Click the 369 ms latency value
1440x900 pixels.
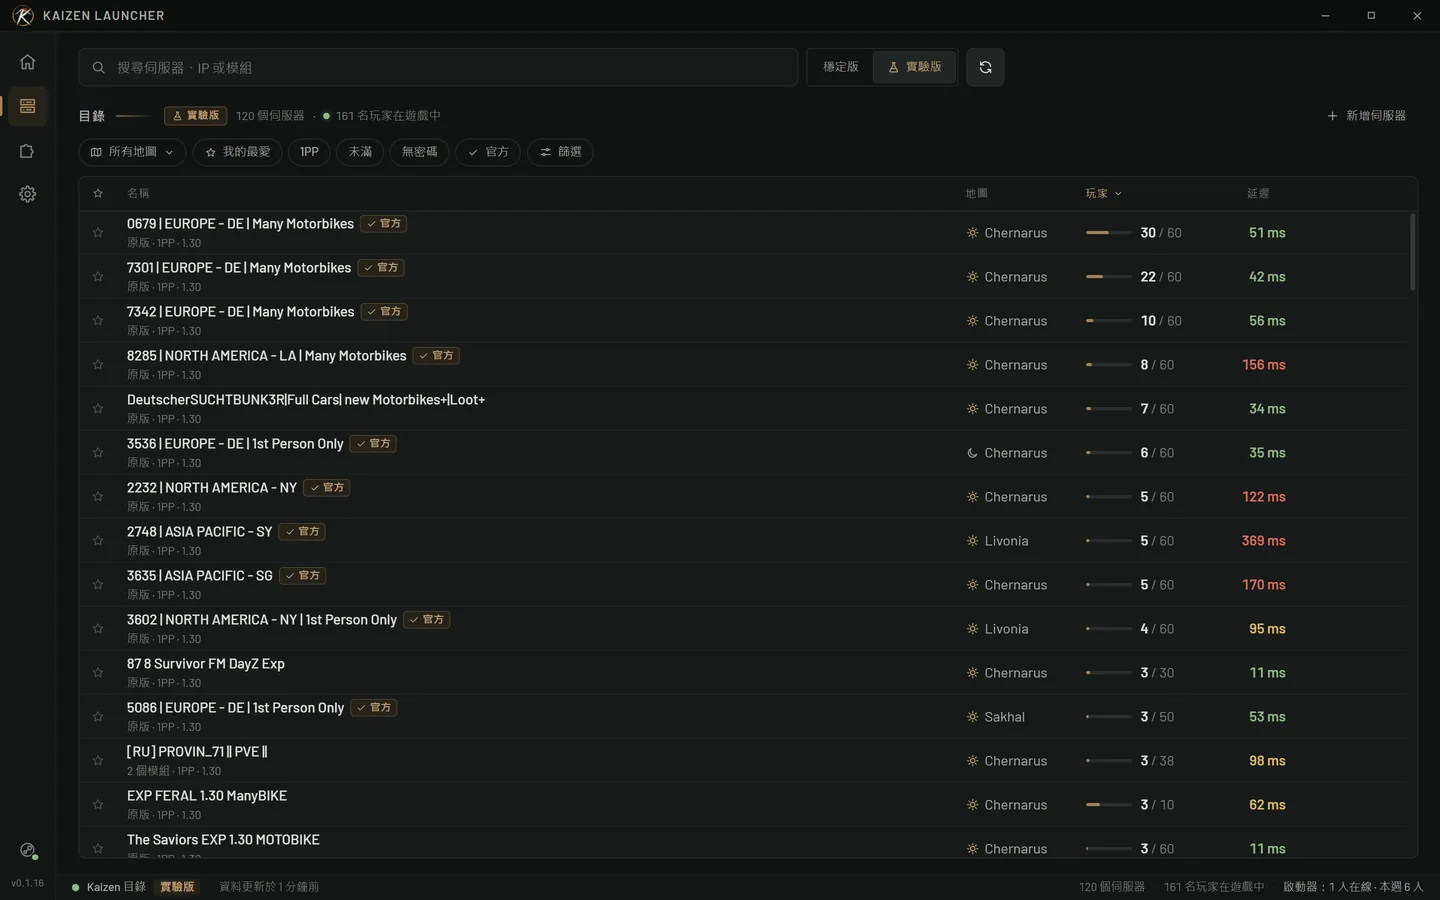(x=1263, y=541)
